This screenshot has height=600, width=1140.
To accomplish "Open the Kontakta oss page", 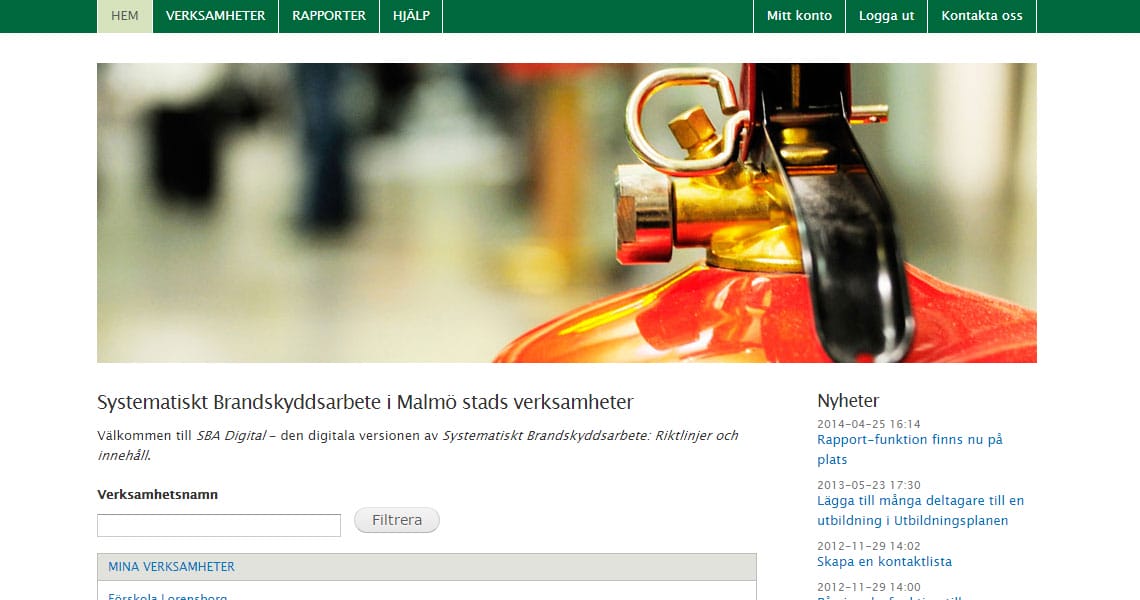I will click(x=981, y=15).
